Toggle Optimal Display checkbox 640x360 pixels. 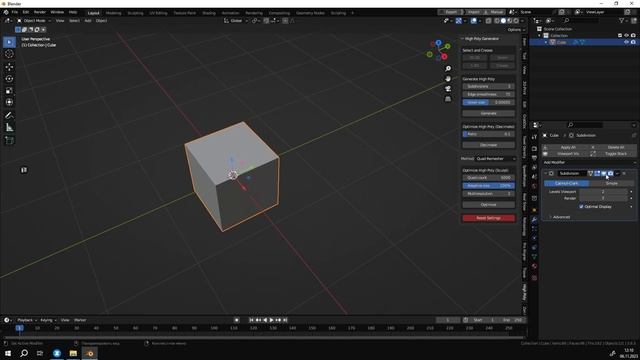point(581,207)
